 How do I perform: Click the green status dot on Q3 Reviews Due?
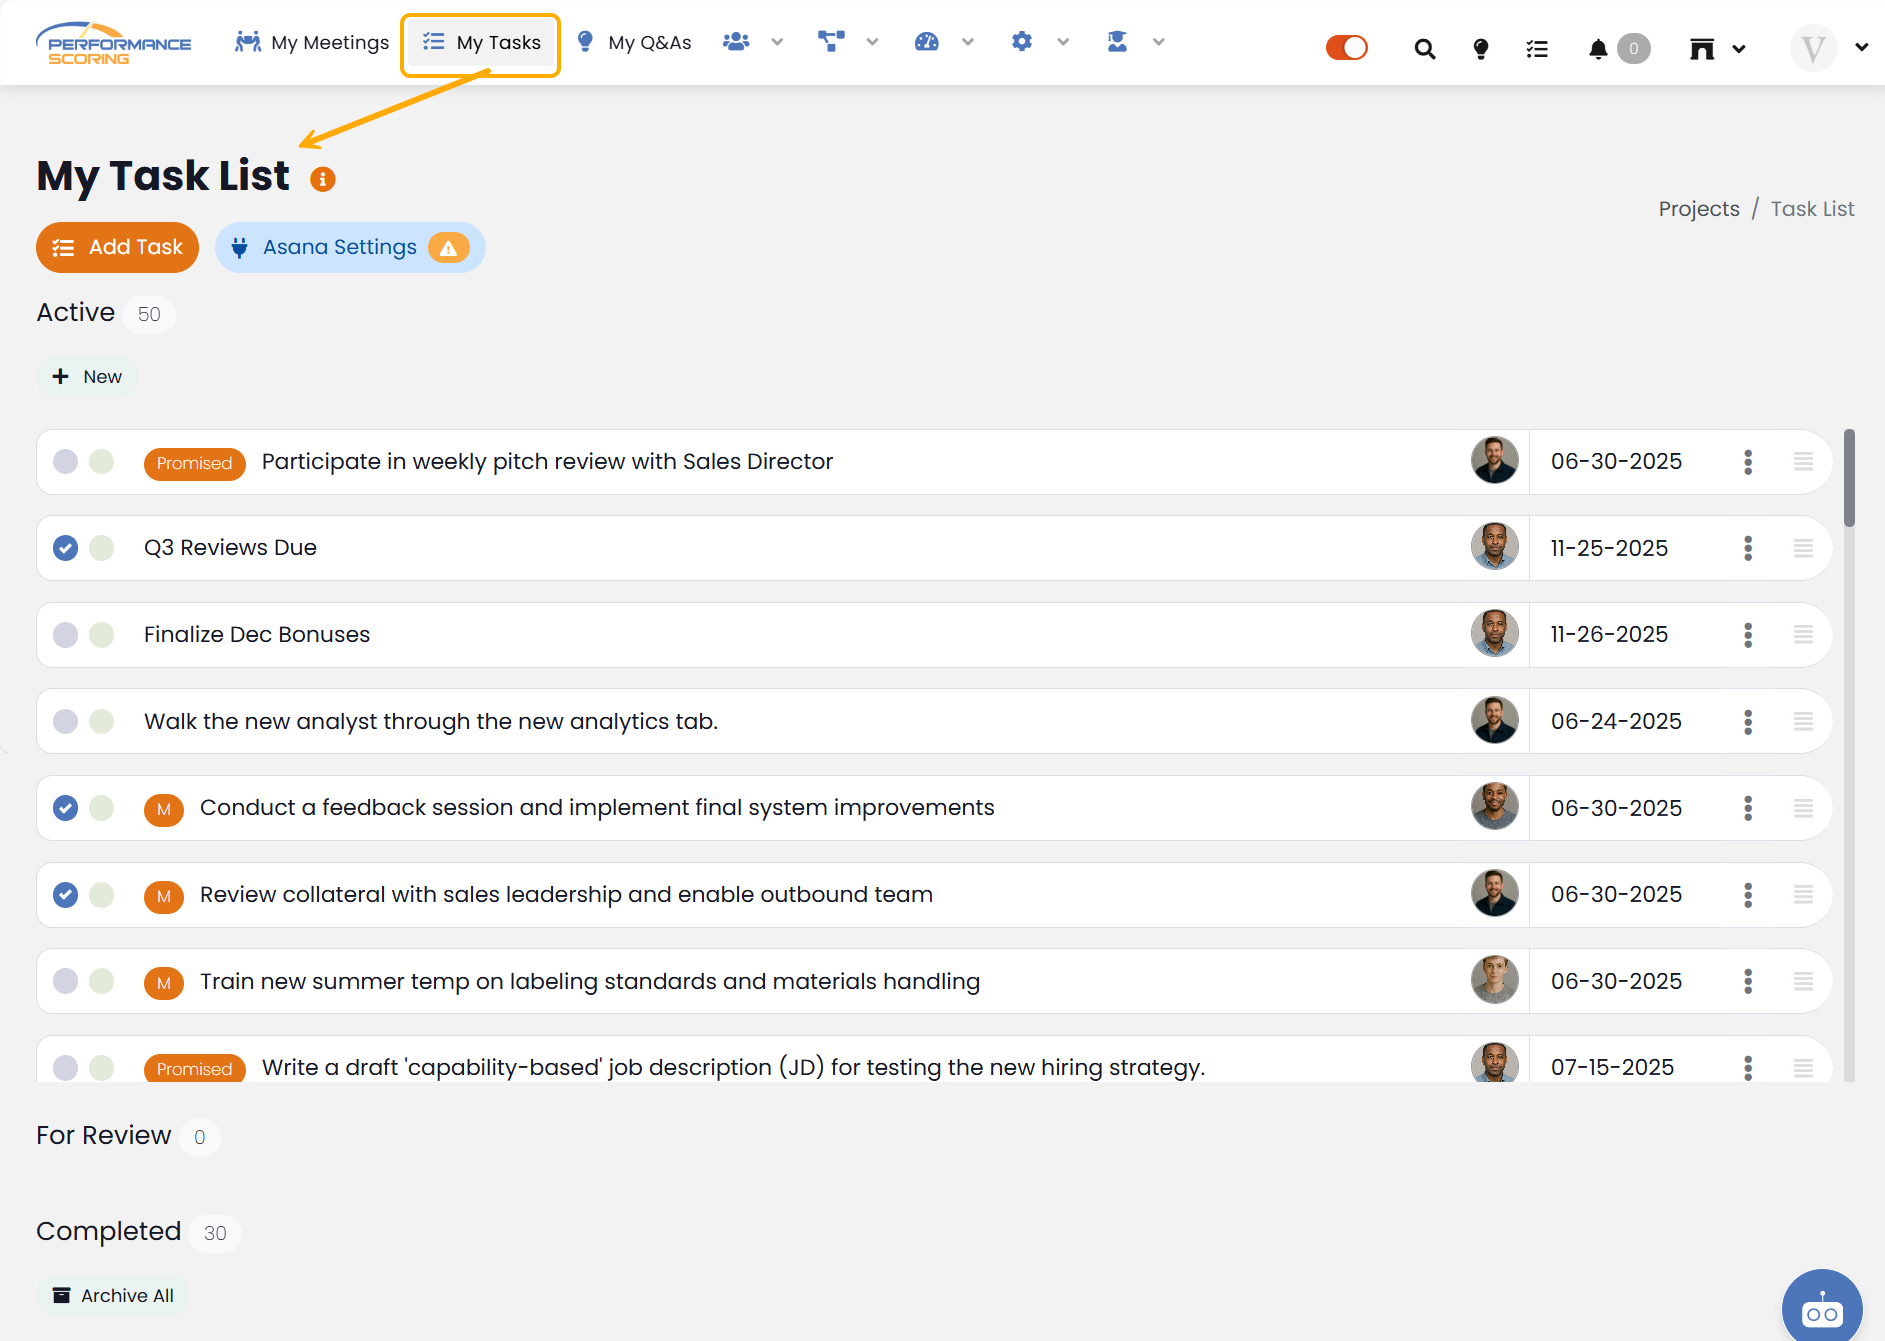coord(102,548)
